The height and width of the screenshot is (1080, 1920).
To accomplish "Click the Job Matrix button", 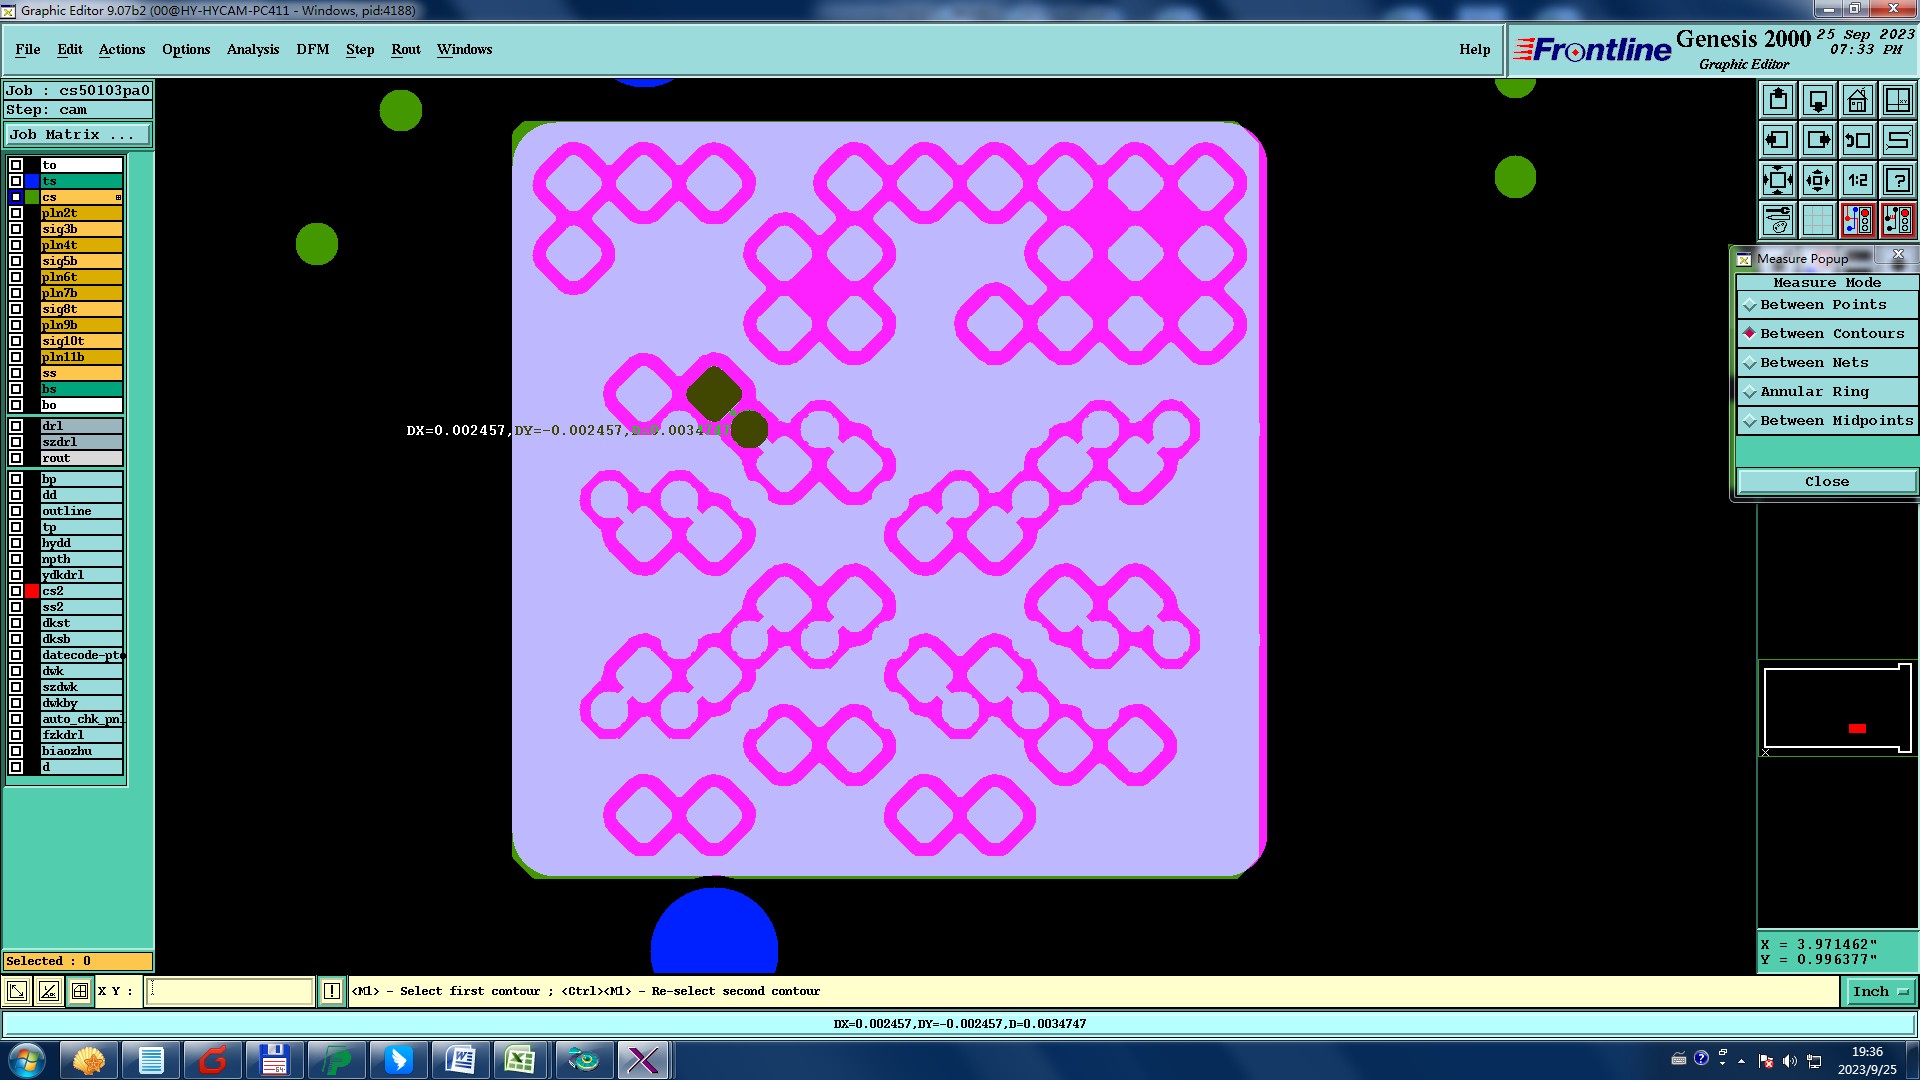I will coord(78,135).
